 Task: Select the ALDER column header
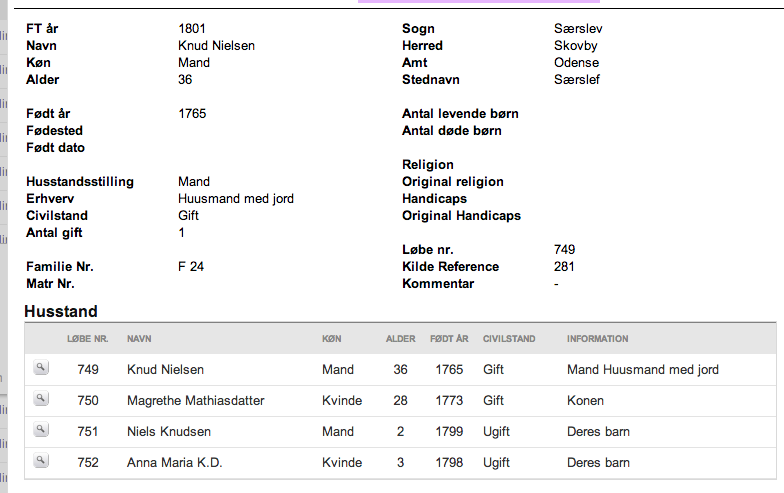click(400, 339)
